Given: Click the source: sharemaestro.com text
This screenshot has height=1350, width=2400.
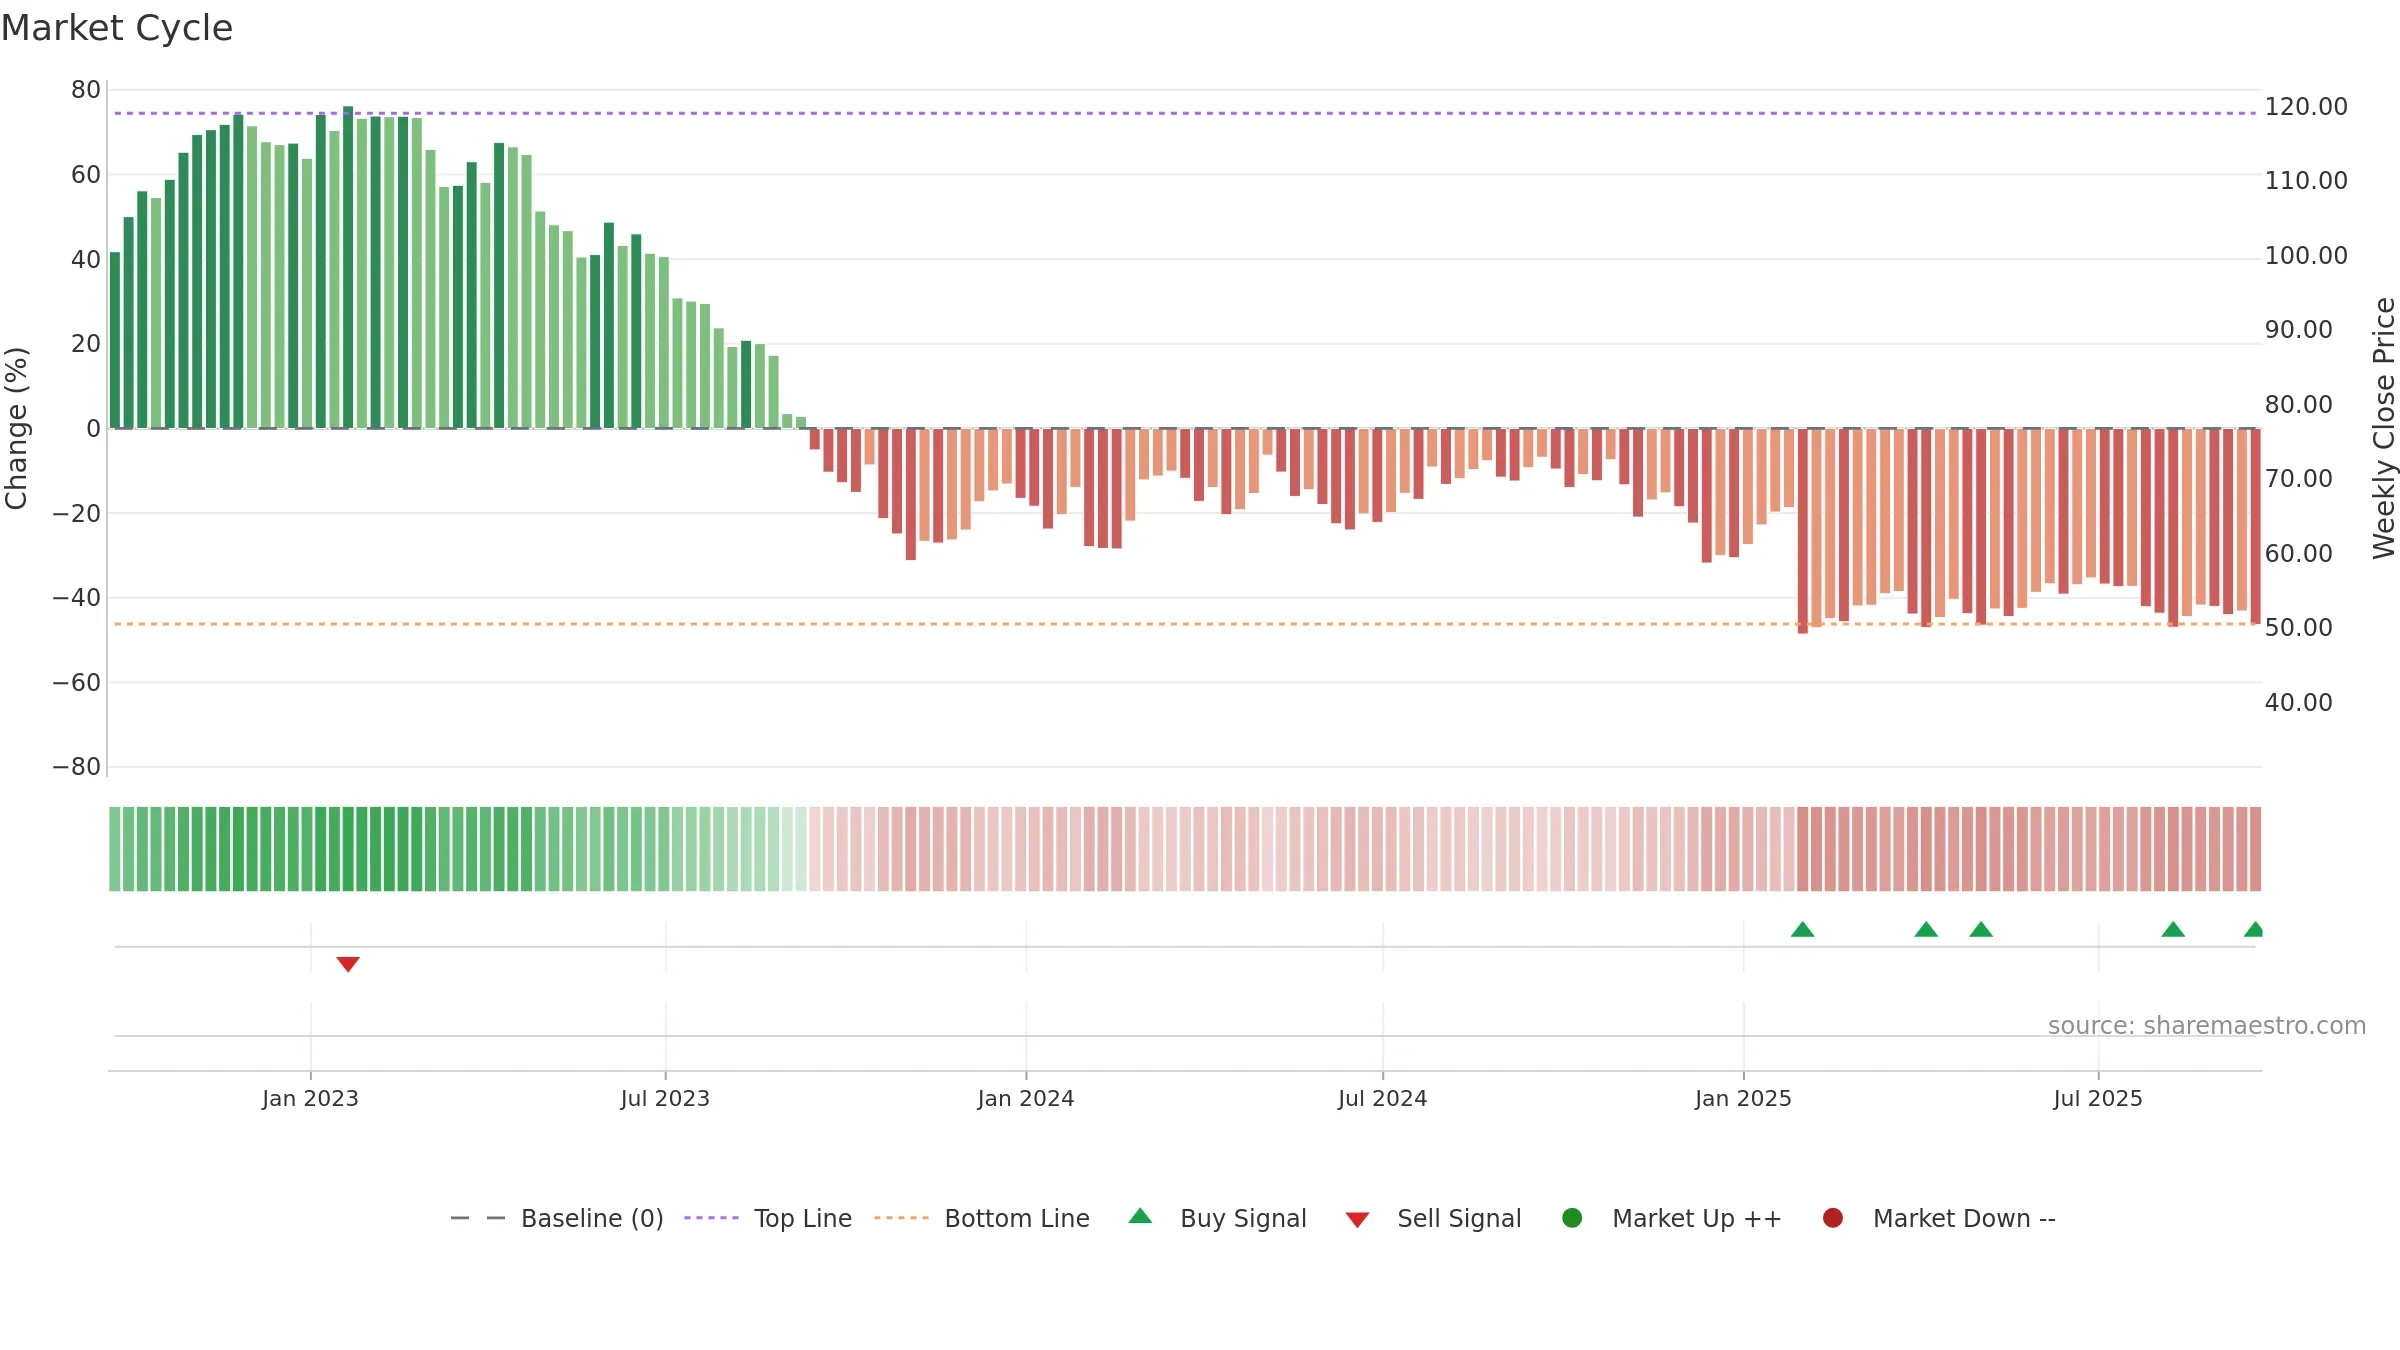Looking at the screenshot, I should point(2207,1026).
